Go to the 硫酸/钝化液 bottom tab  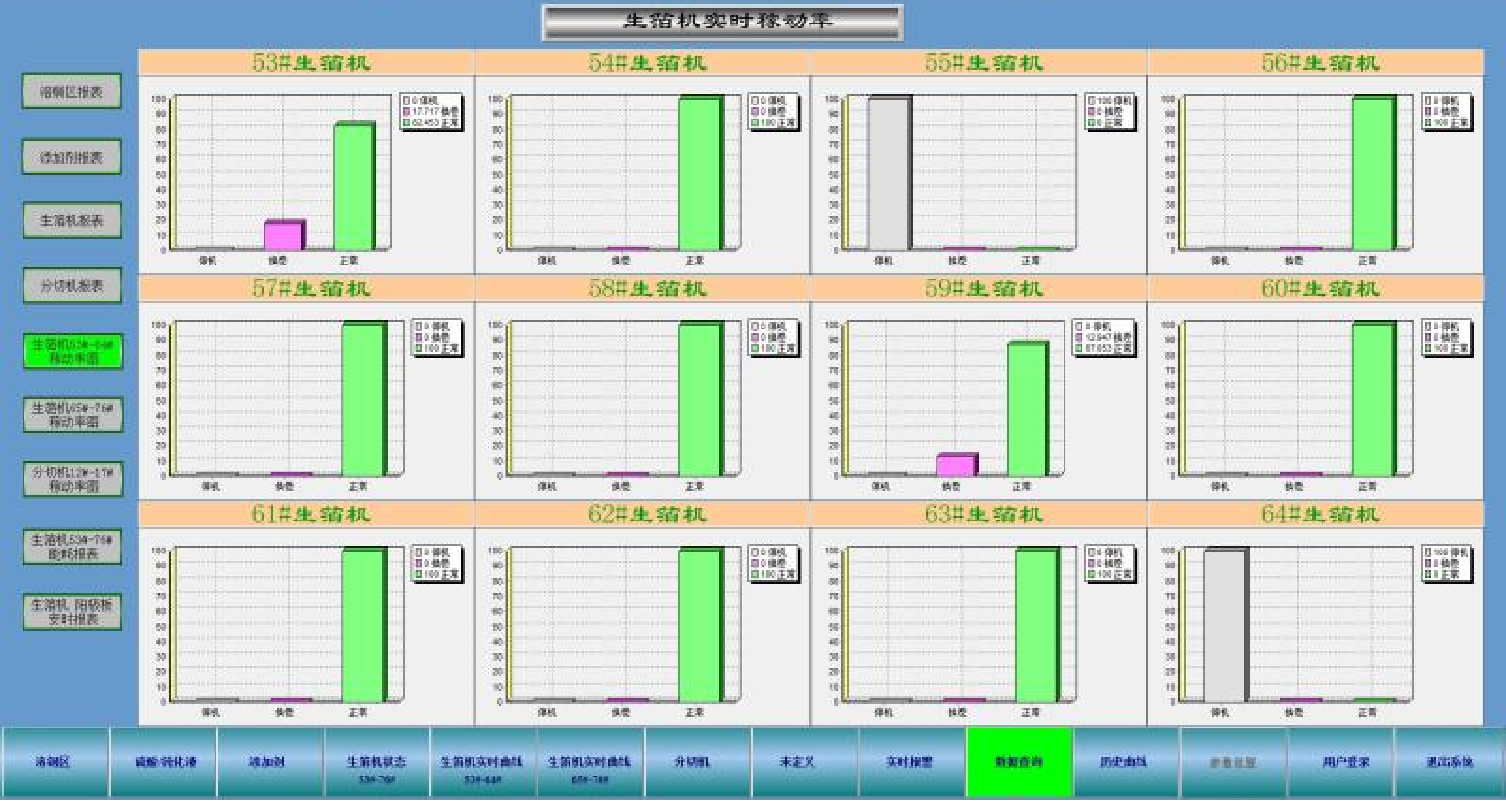pos(162,762)
